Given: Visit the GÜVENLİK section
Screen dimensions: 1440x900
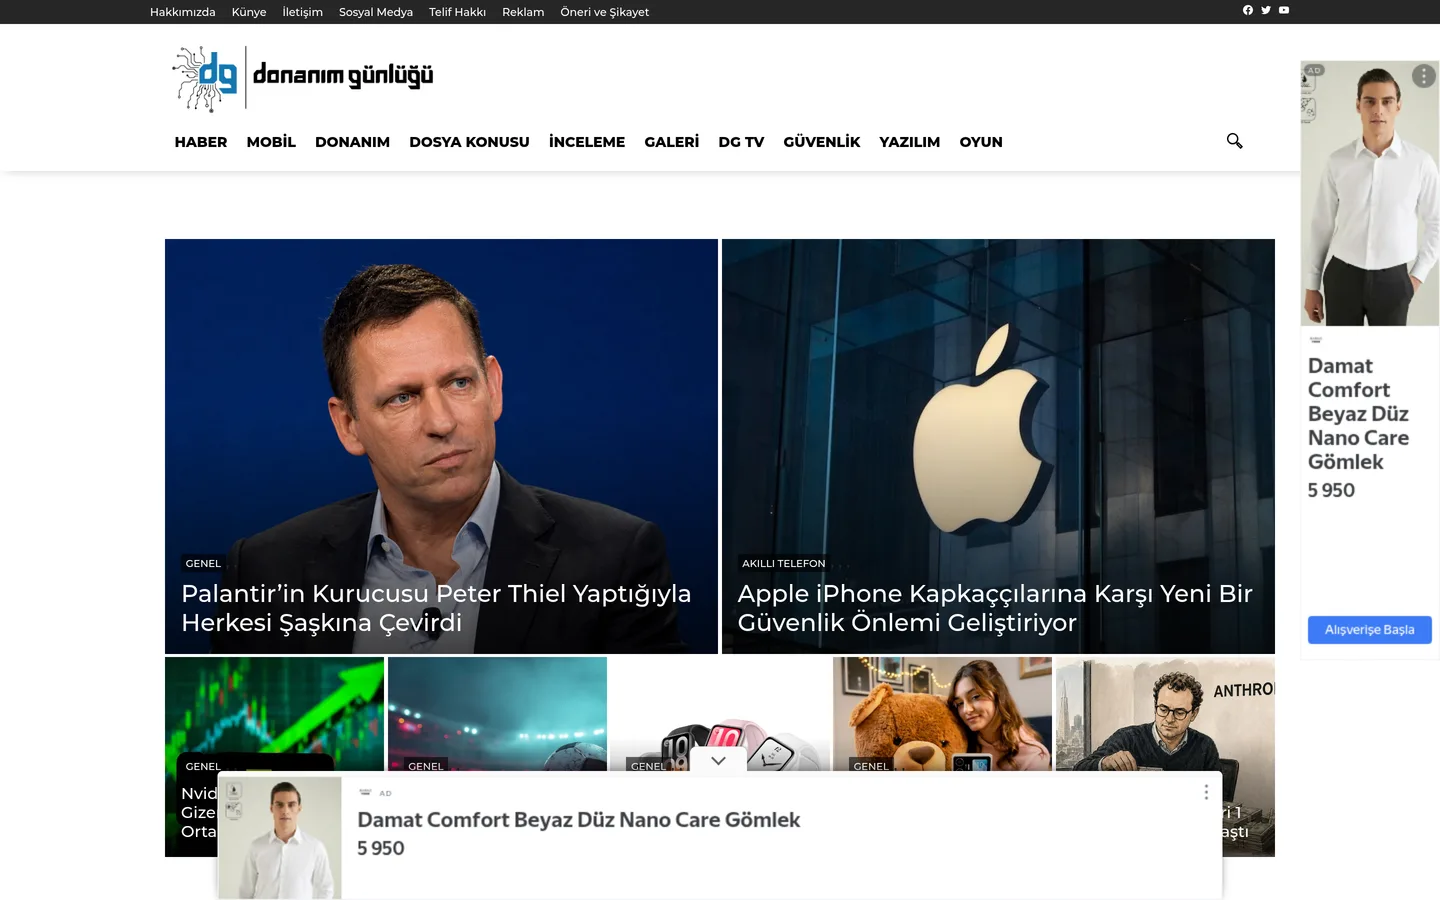Looking at the screenshot, I should click(x=822, y=142).
